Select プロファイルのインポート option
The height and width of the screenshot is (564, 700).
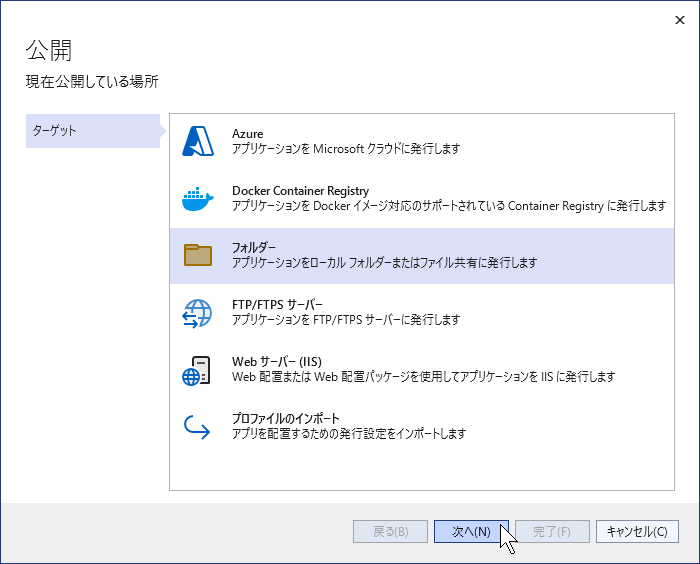(422, 426)
